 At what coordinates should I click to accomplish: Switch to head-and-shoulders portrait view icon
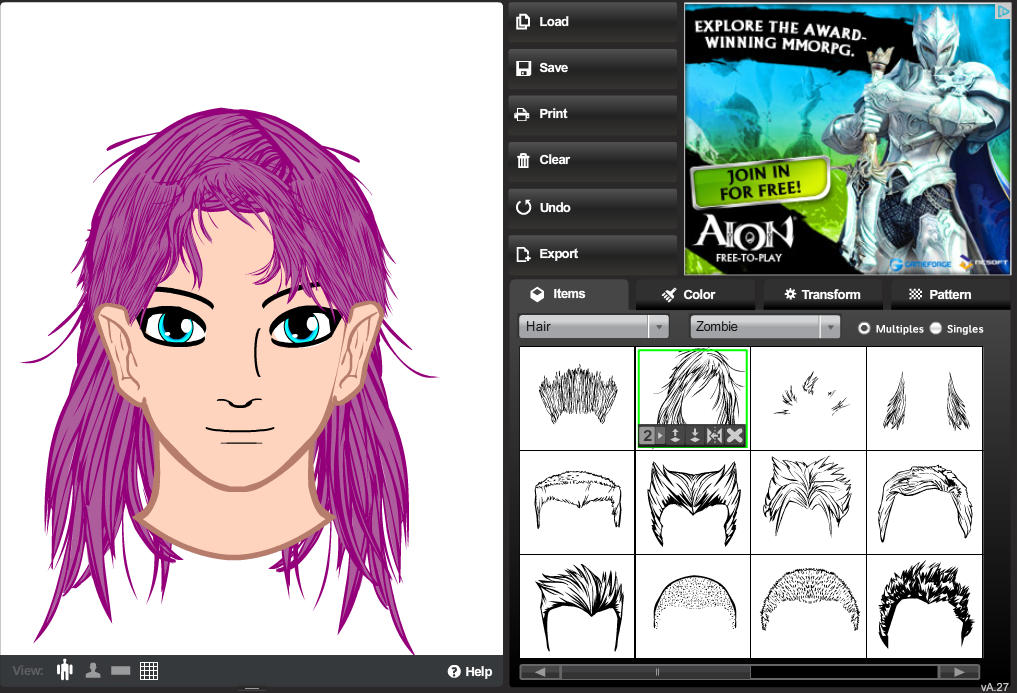click(93, 671)
